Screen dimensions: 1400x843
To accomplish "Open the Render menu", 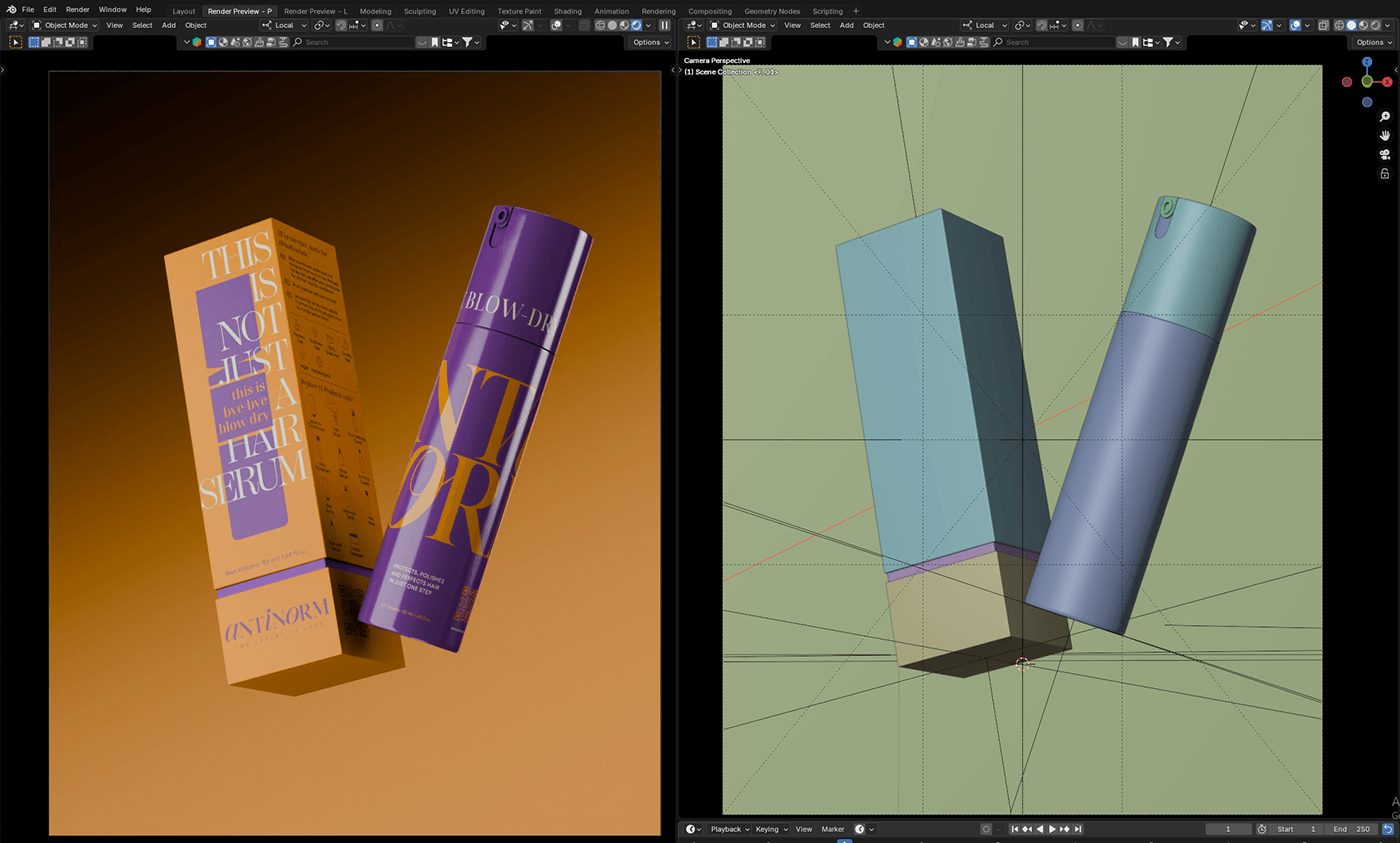I will (x=77, y=10).
